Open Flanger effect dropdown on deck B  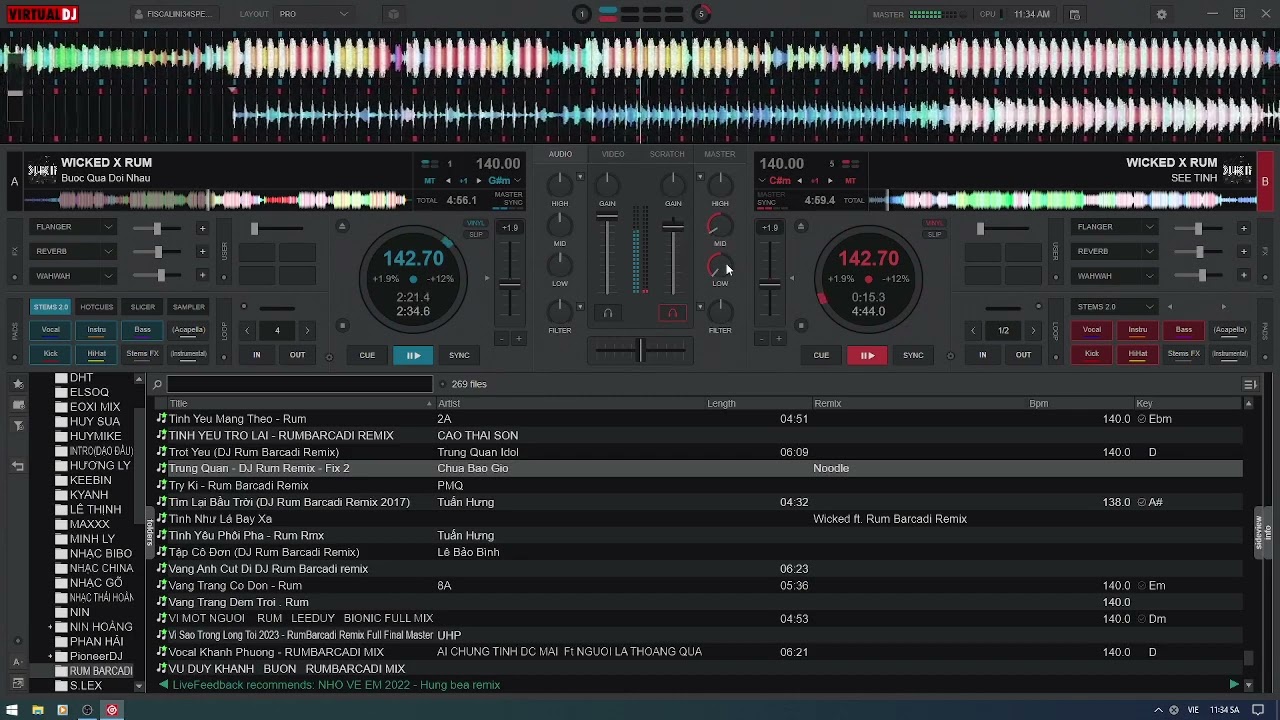point(1114,227)
